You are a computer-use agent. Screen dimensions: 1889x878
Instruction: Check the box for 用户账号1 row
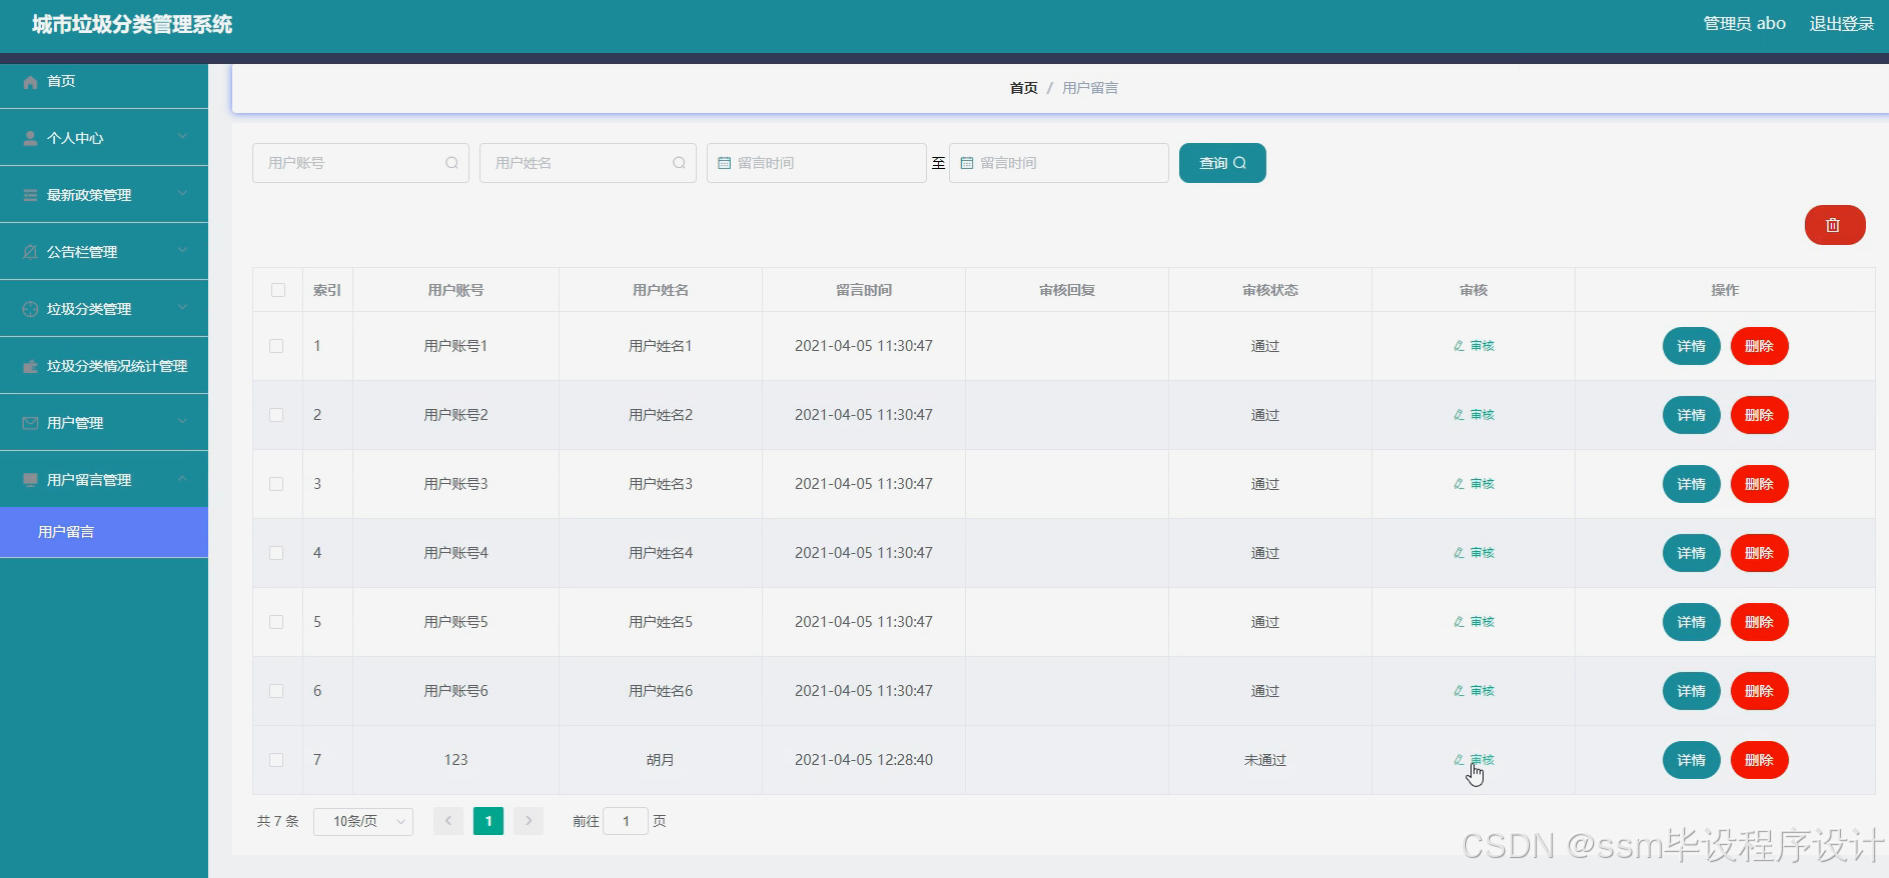click(276, 346)
